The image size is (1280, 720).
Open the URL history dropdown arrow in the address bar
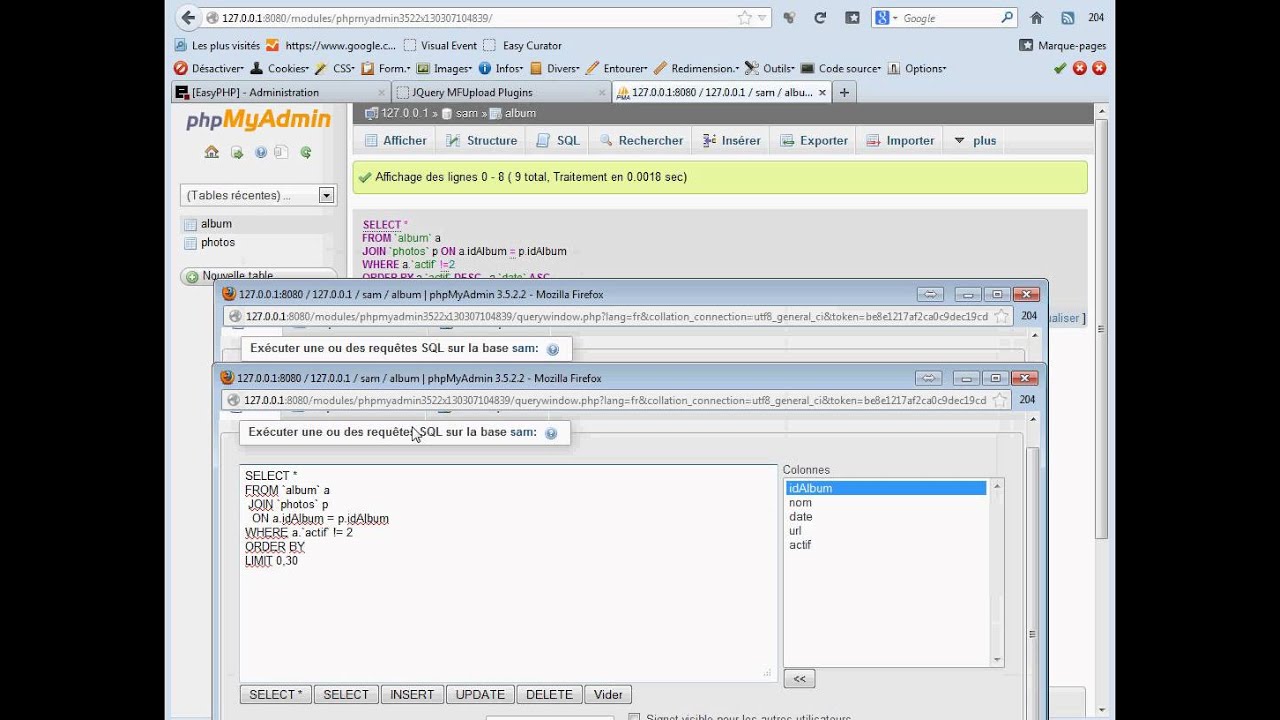tap(762, 18)
